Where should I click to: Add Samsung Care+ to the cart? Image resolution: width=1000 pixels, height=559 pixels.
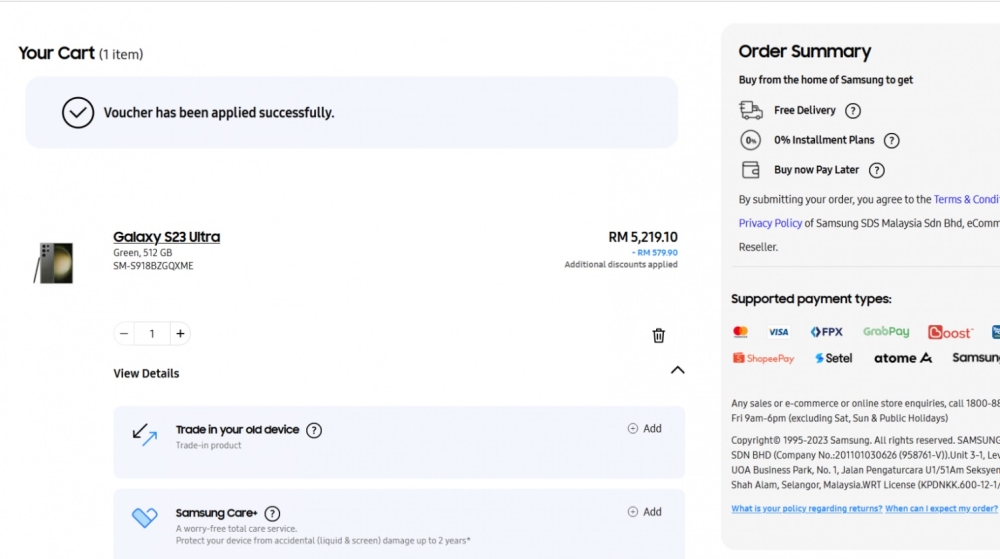(x=645, y=512)
